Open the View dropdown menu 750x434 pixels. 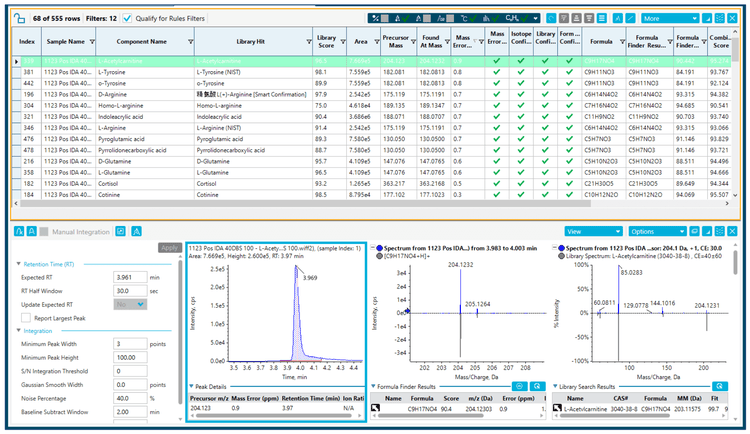594,230
